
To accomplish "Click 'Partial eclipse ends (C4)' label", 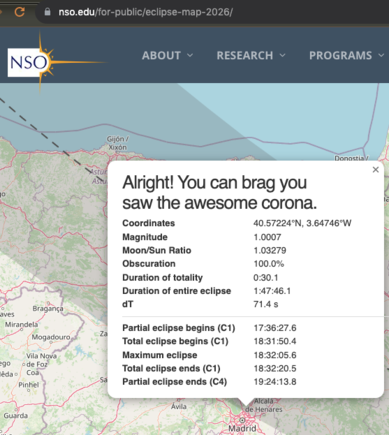I will click(x=175, y=382).
